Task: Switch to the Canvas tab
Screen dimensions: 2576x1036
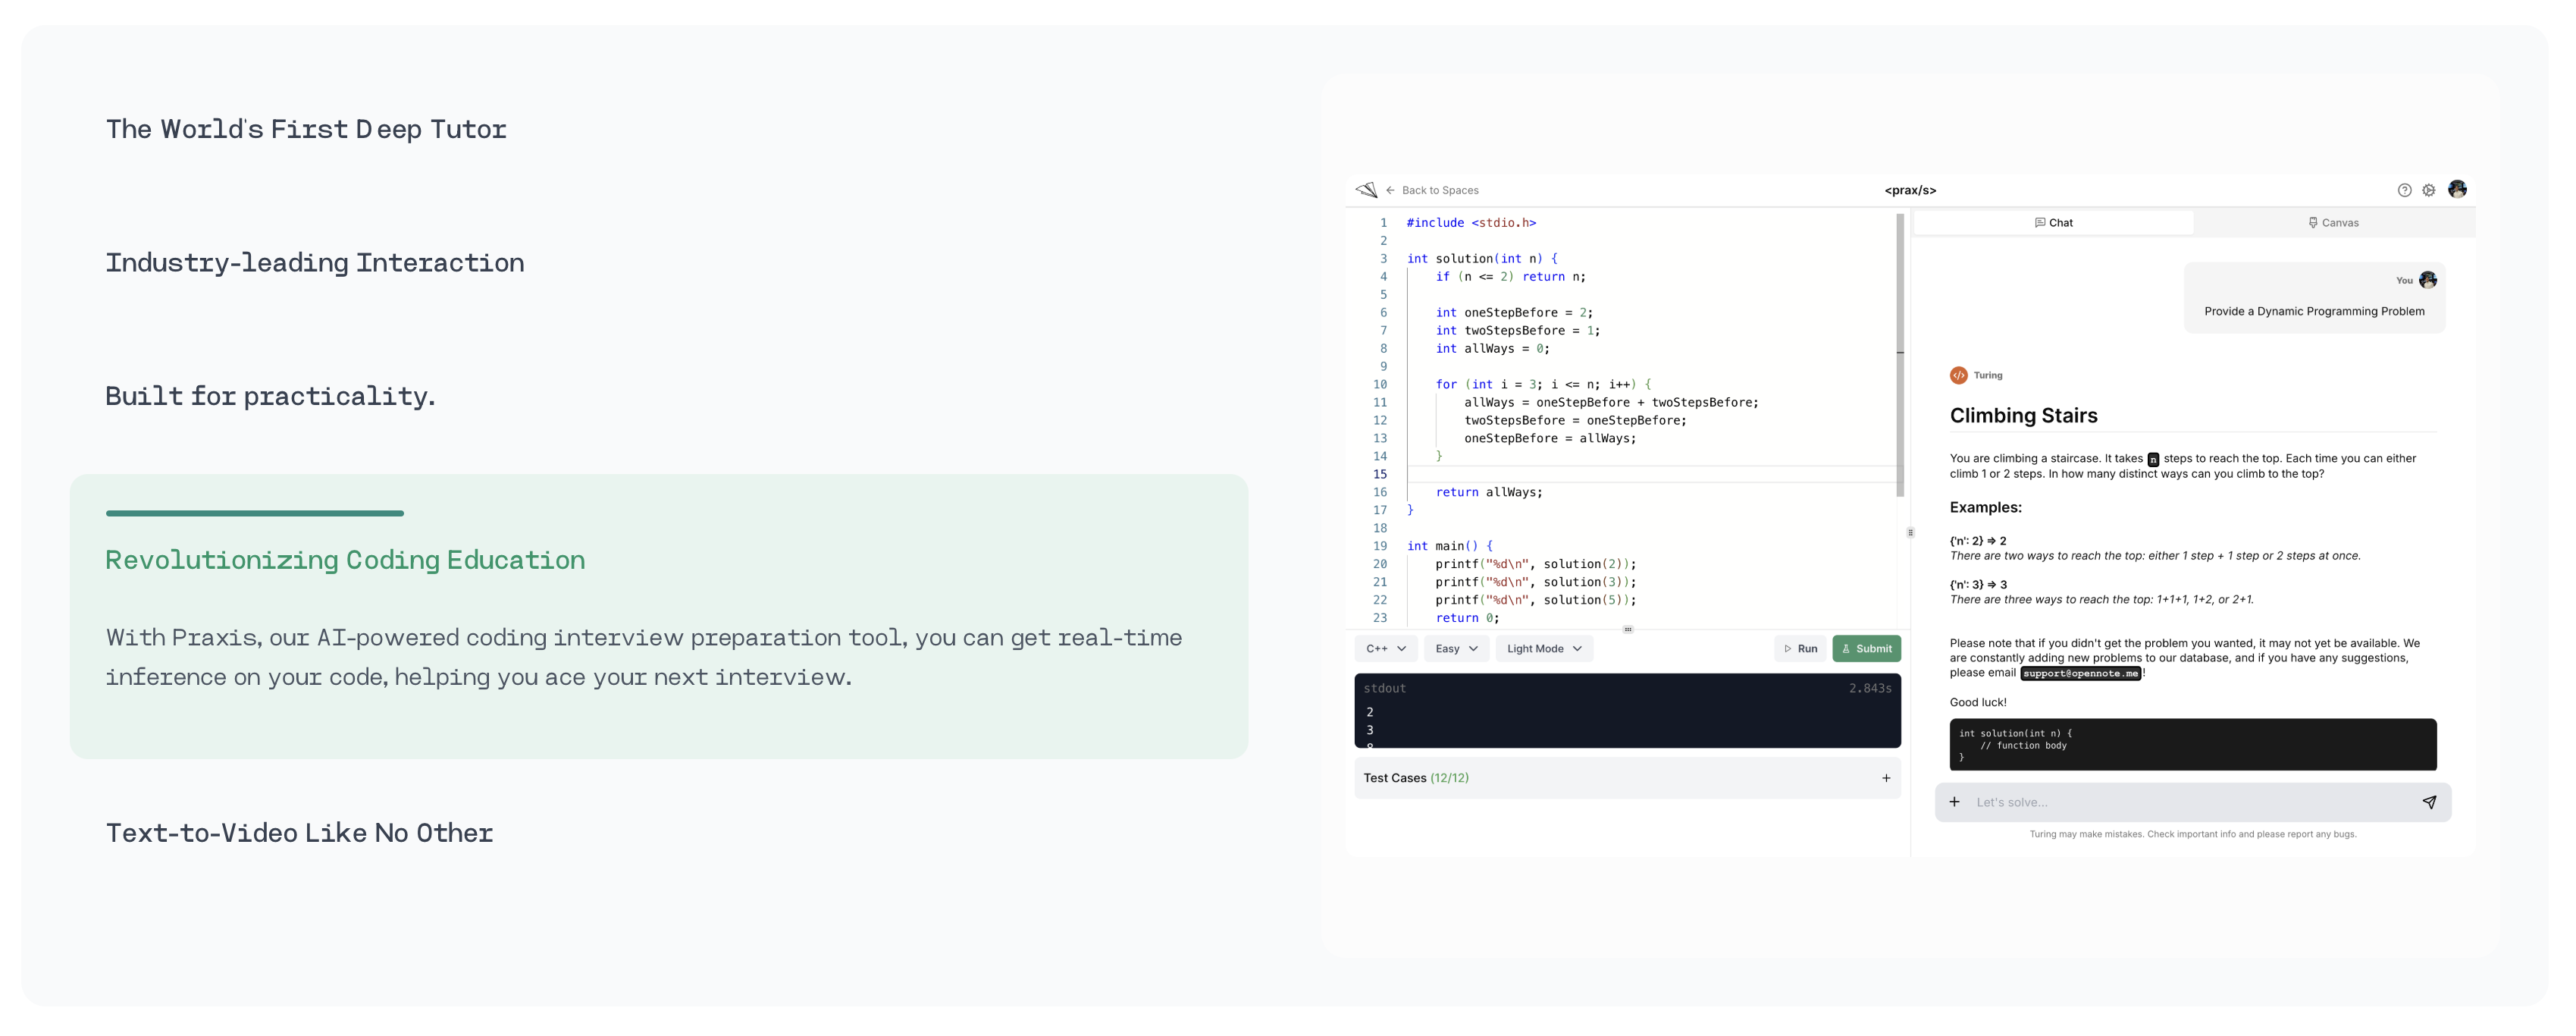Action: tap(2333, 223)
